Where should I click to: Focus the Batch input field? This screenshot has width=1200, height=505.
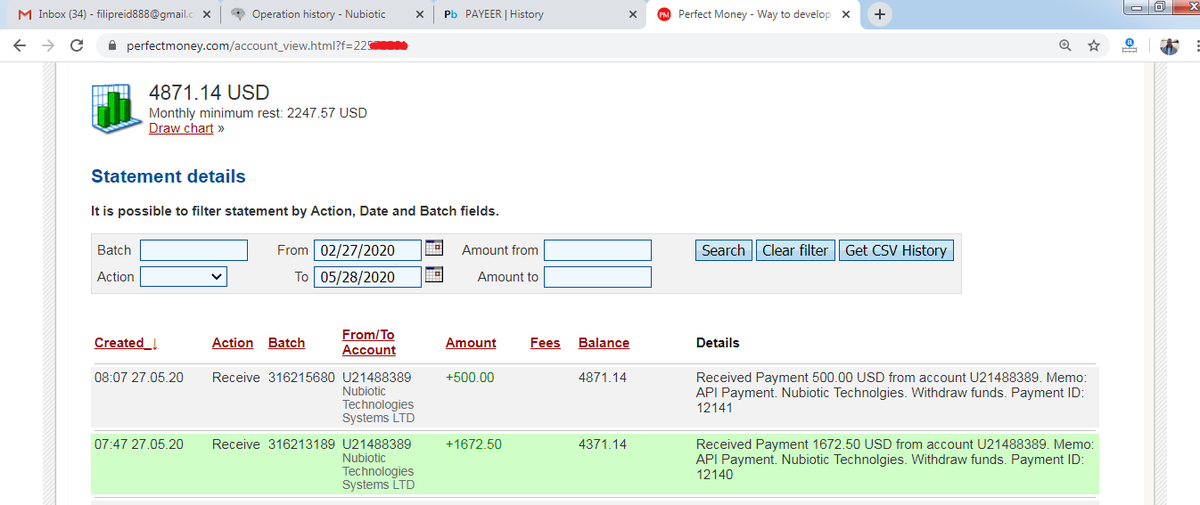tap(194, 250)
